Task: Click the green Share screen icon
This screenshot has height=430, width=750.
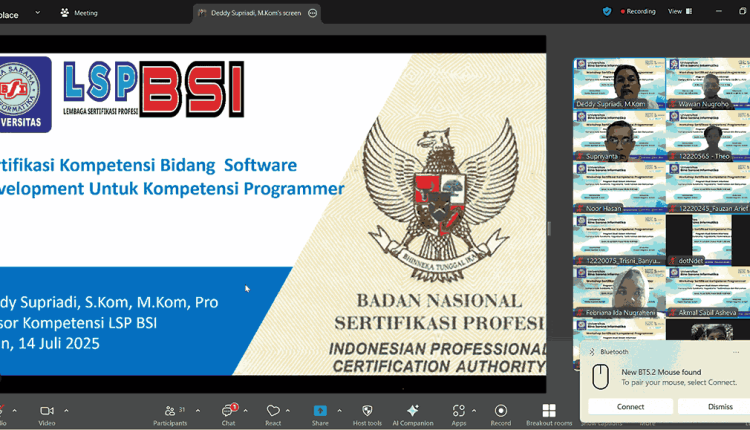Action: point(320,411)
